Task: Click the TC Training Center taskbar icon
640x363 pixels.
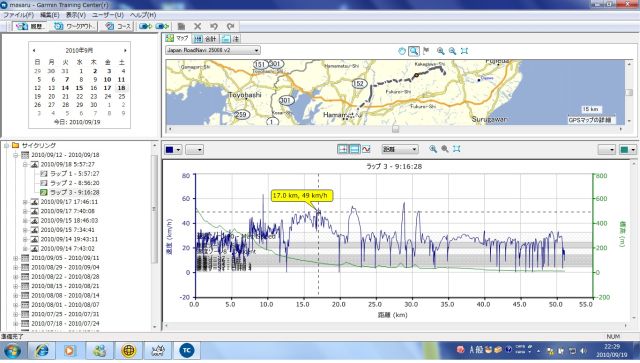Action: click(x=187, y=350)
